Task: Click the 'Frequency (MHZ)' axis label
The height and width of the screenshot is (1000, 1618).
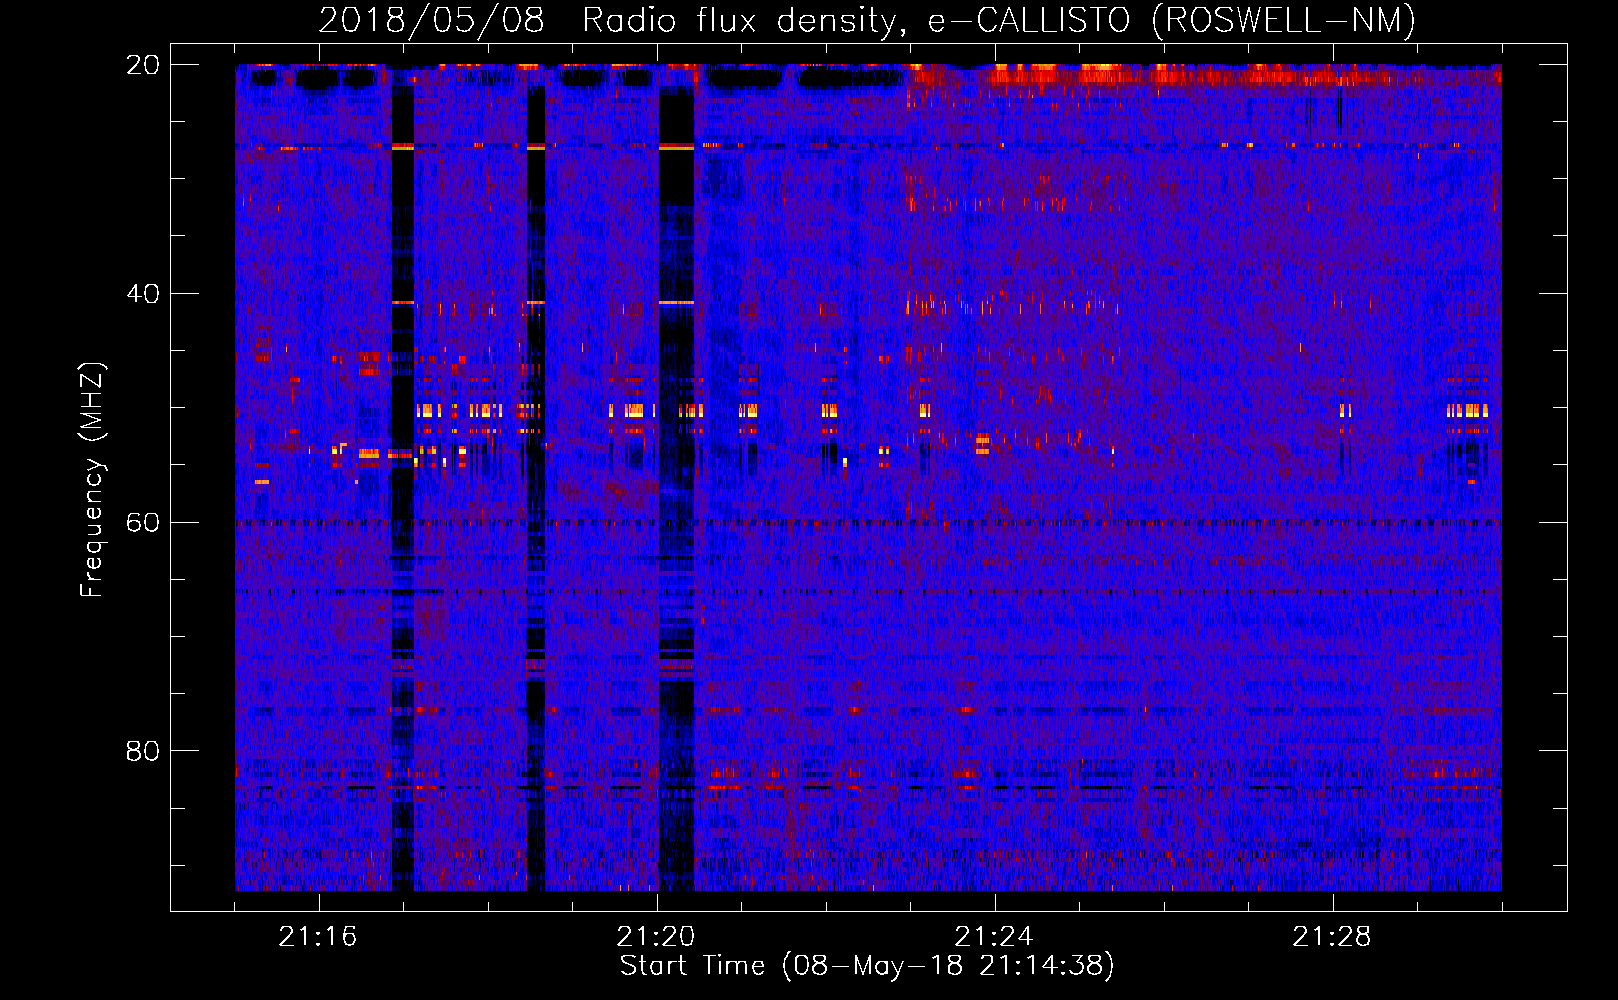Action: point(92,480)
